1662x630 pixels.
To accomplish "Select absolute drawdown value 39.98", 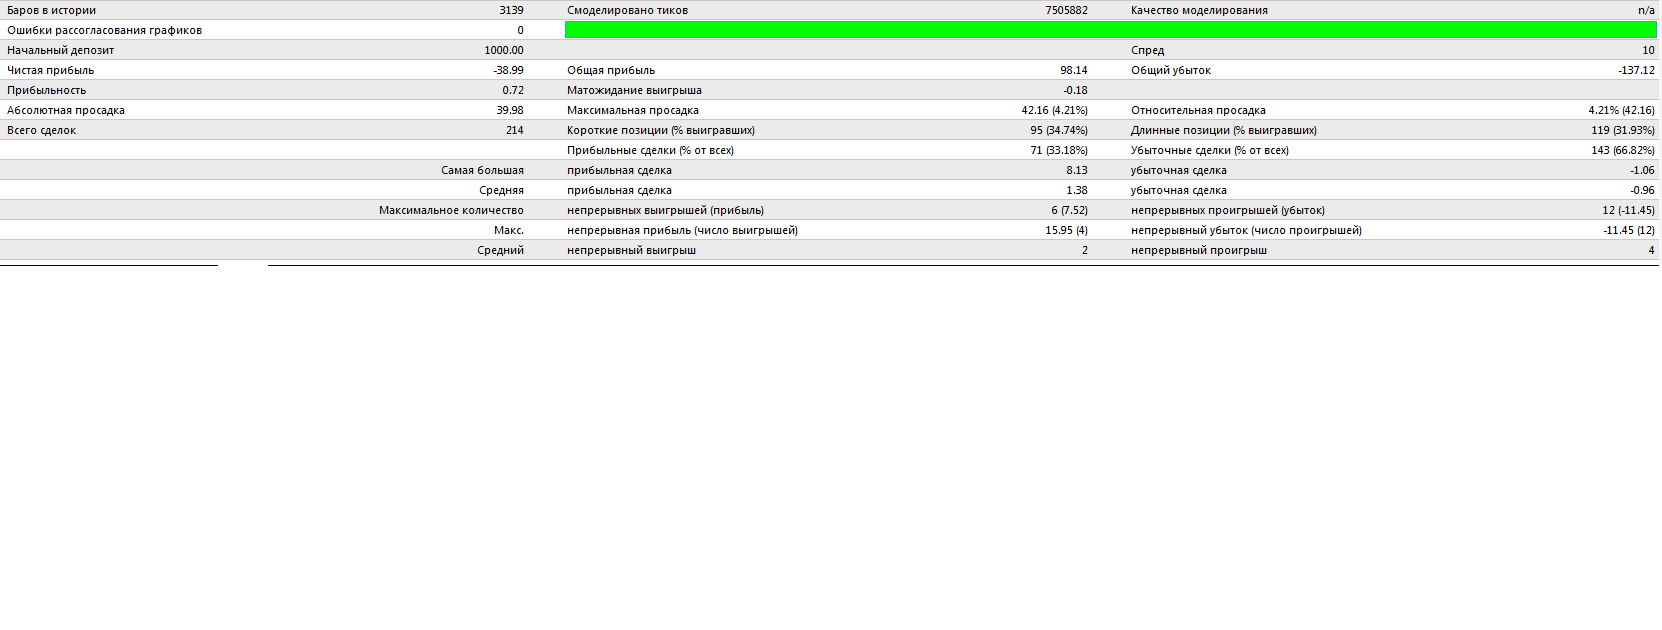I will [x=510, y=110].
